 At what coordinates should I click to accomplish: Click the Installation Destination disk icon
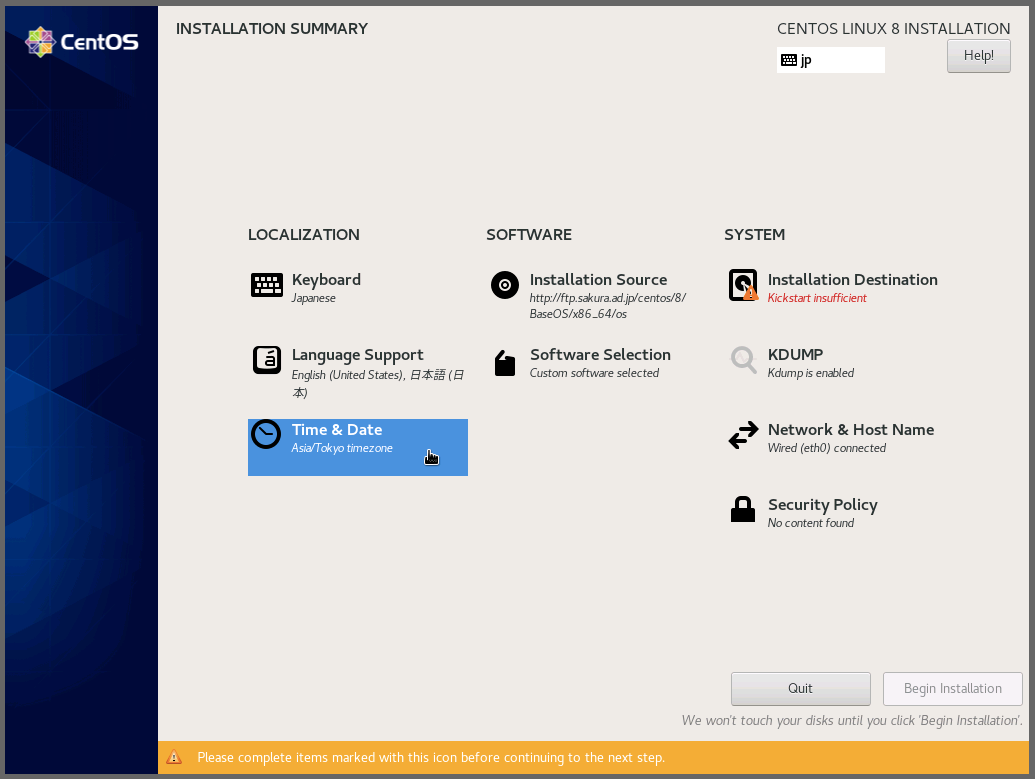pos(743,286)
